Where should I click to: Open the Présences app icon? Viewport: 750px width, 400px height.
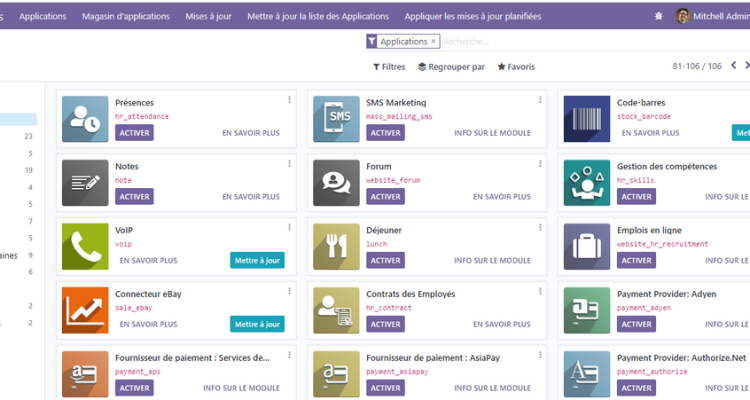[85, 119]
